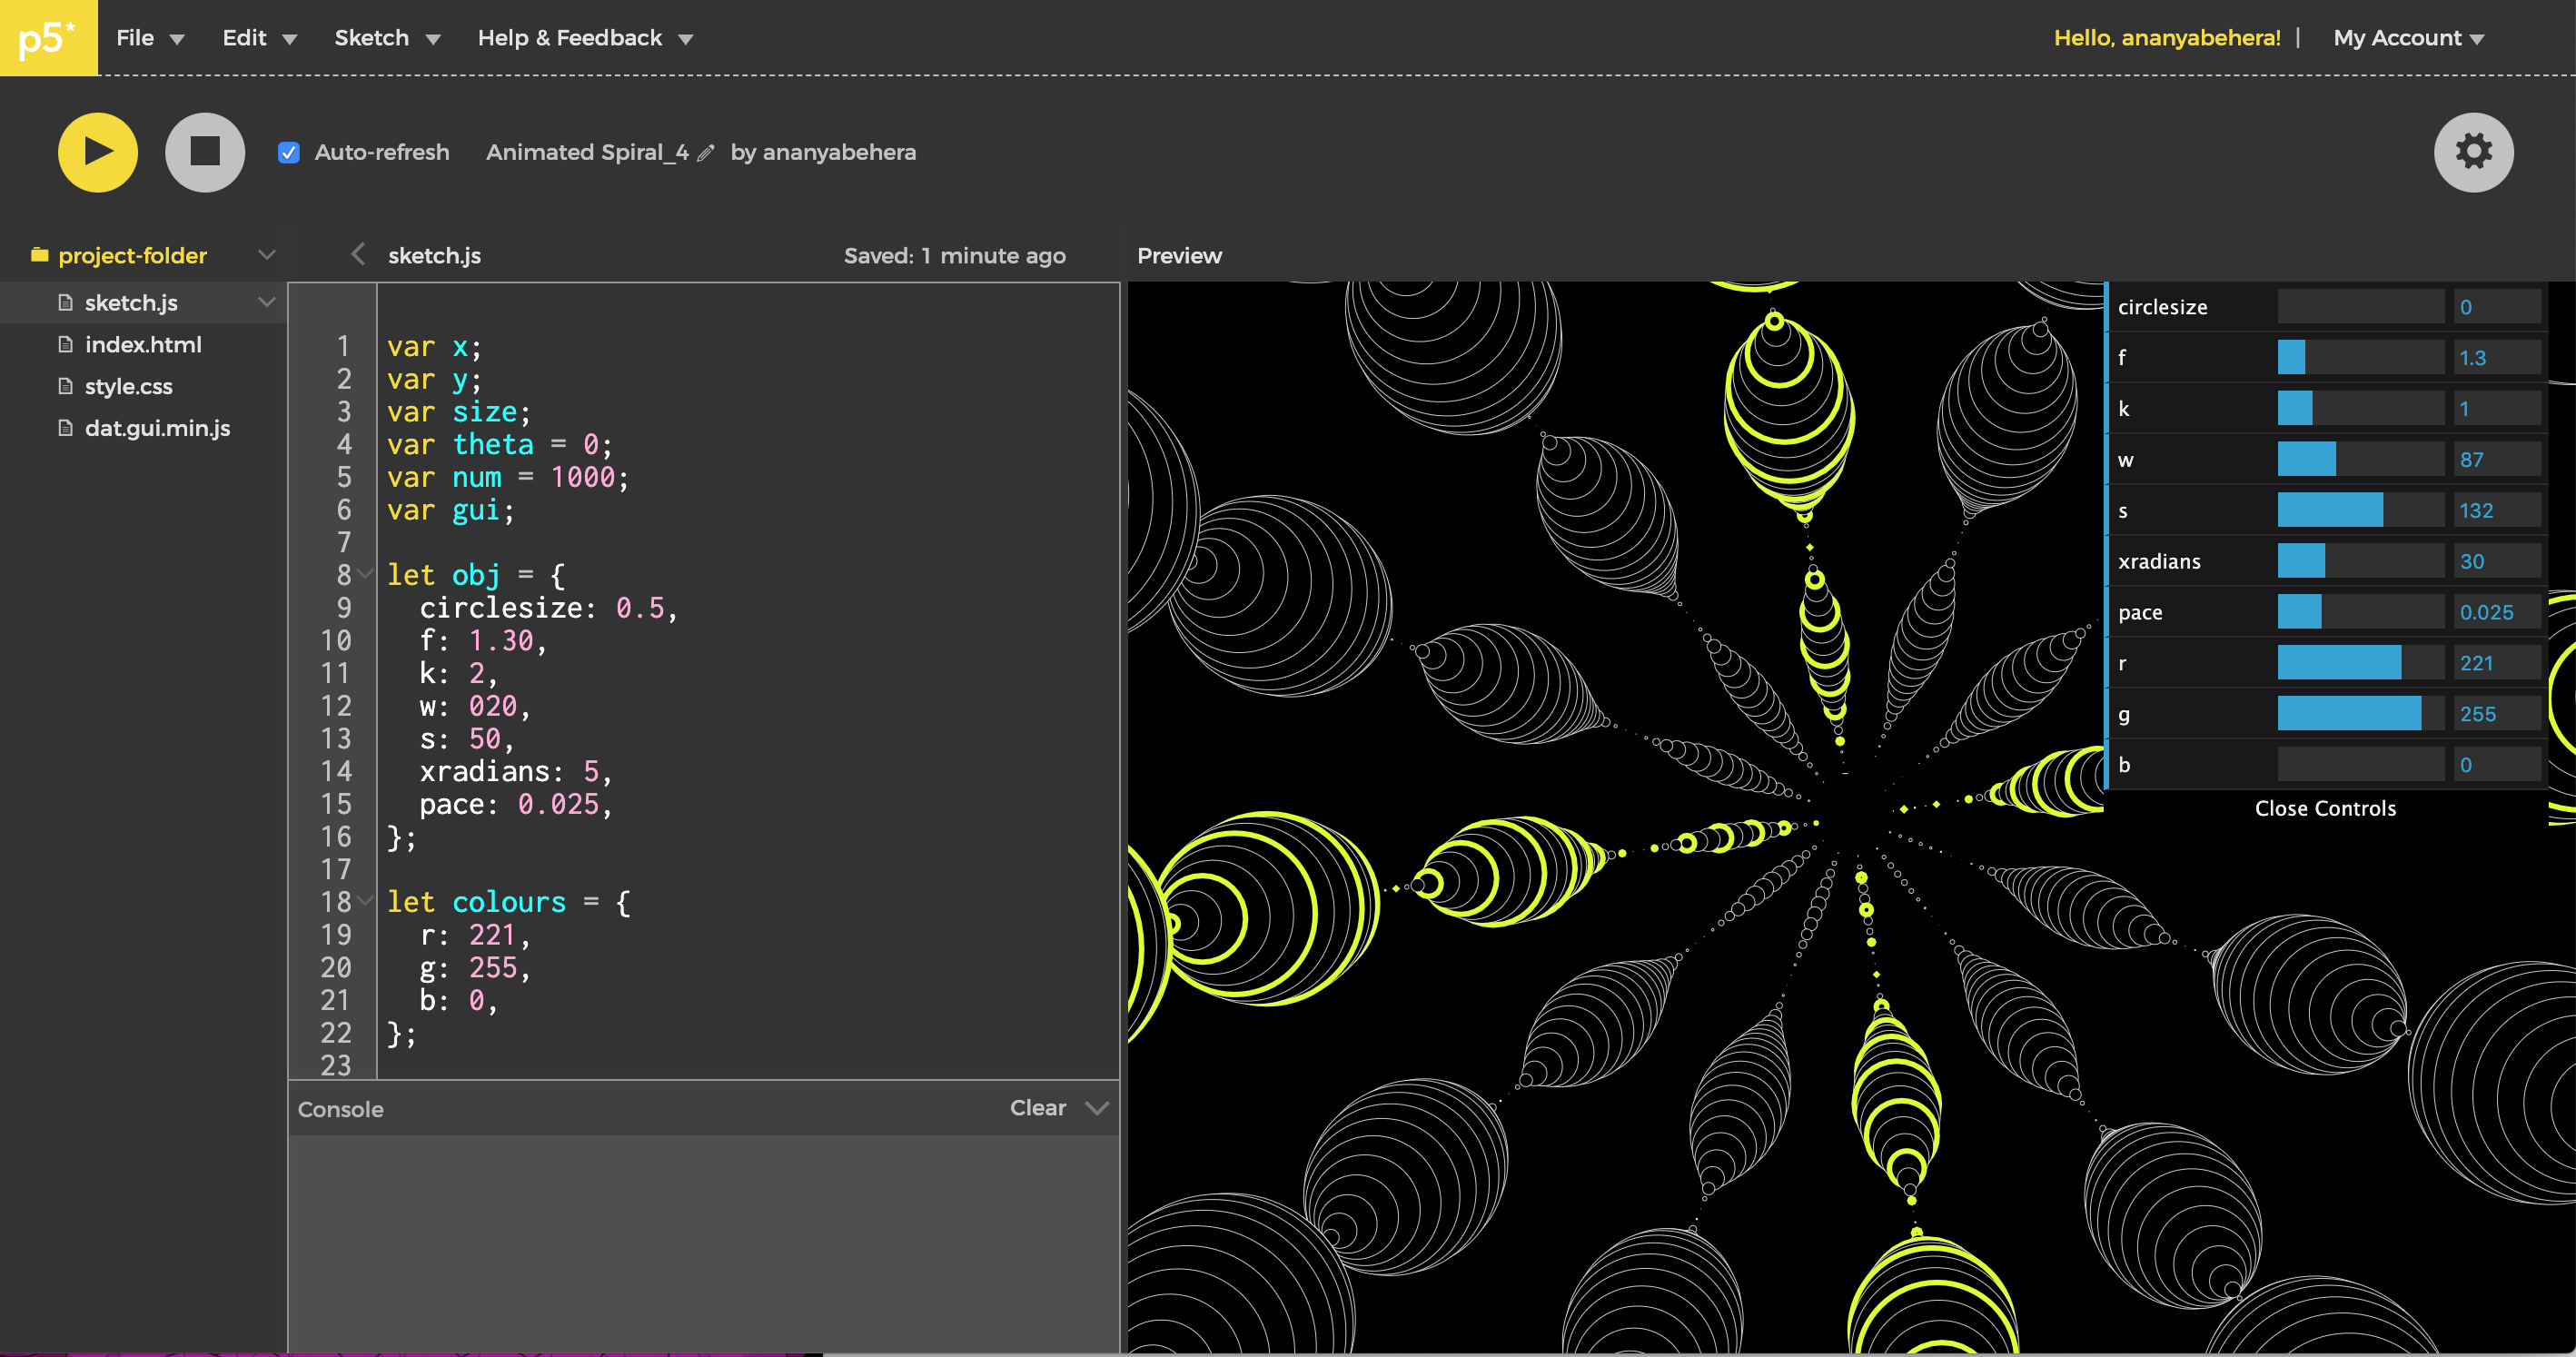Open the settings gear icon
Screen dimensions: 2576x1357
pos(2472,152)
